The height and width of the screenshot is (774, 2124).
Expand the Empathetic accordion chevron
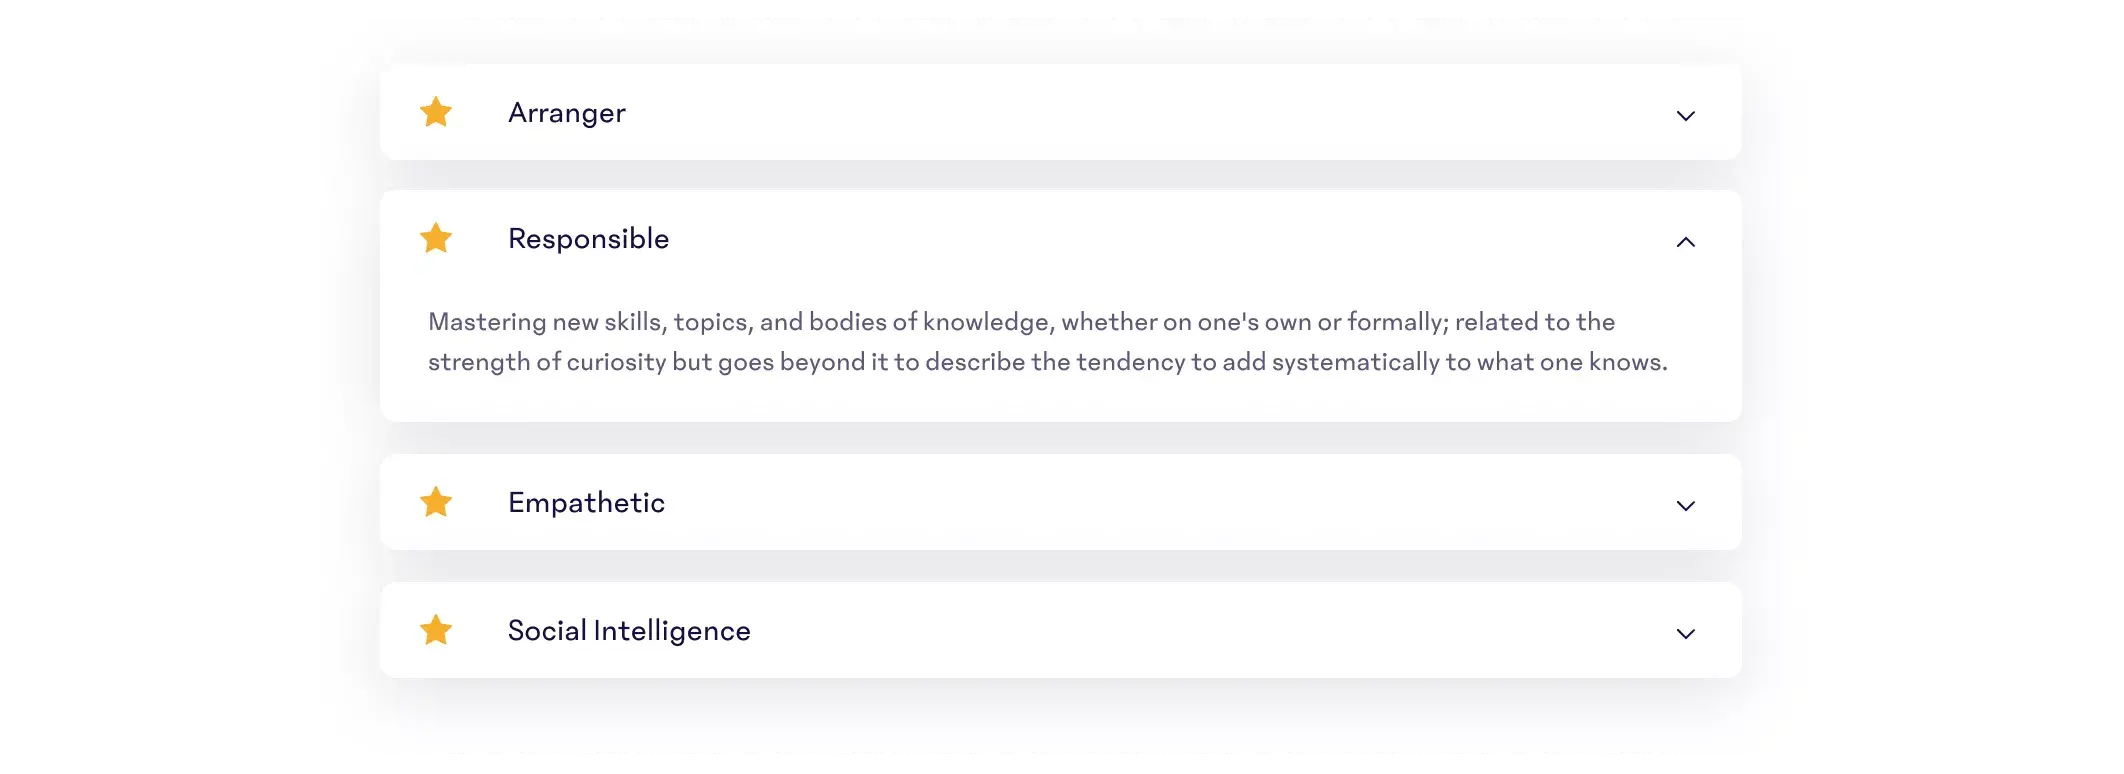coord(1685,505)
